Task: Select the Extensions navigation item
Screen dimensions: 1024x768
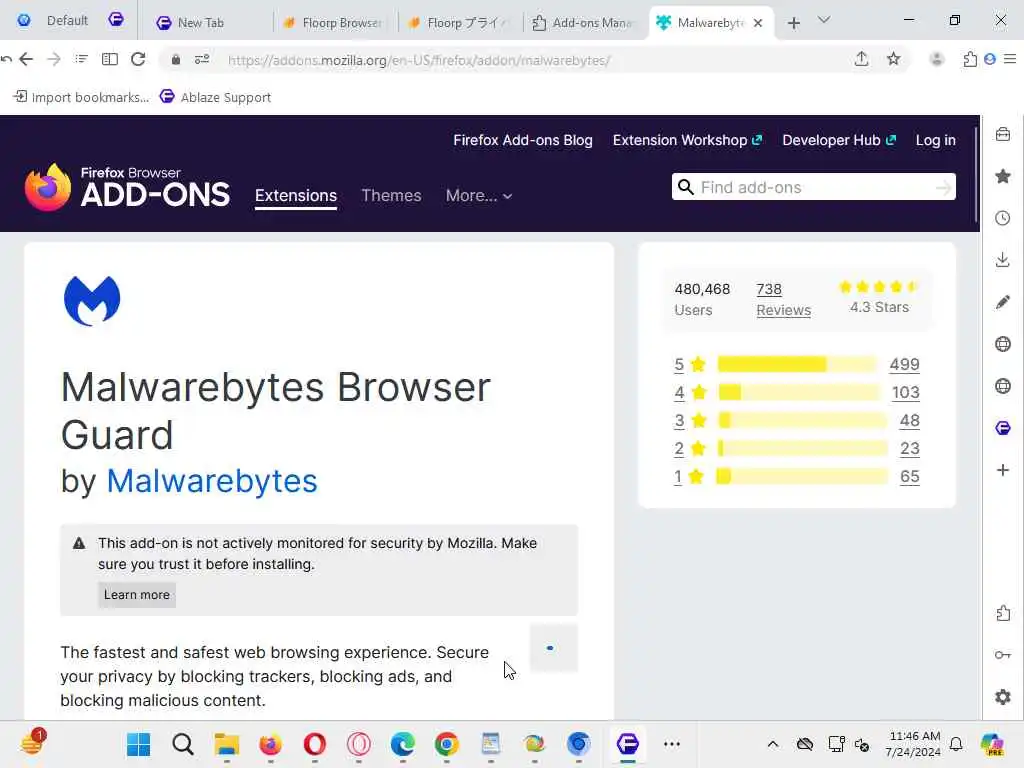Action: 296,195
